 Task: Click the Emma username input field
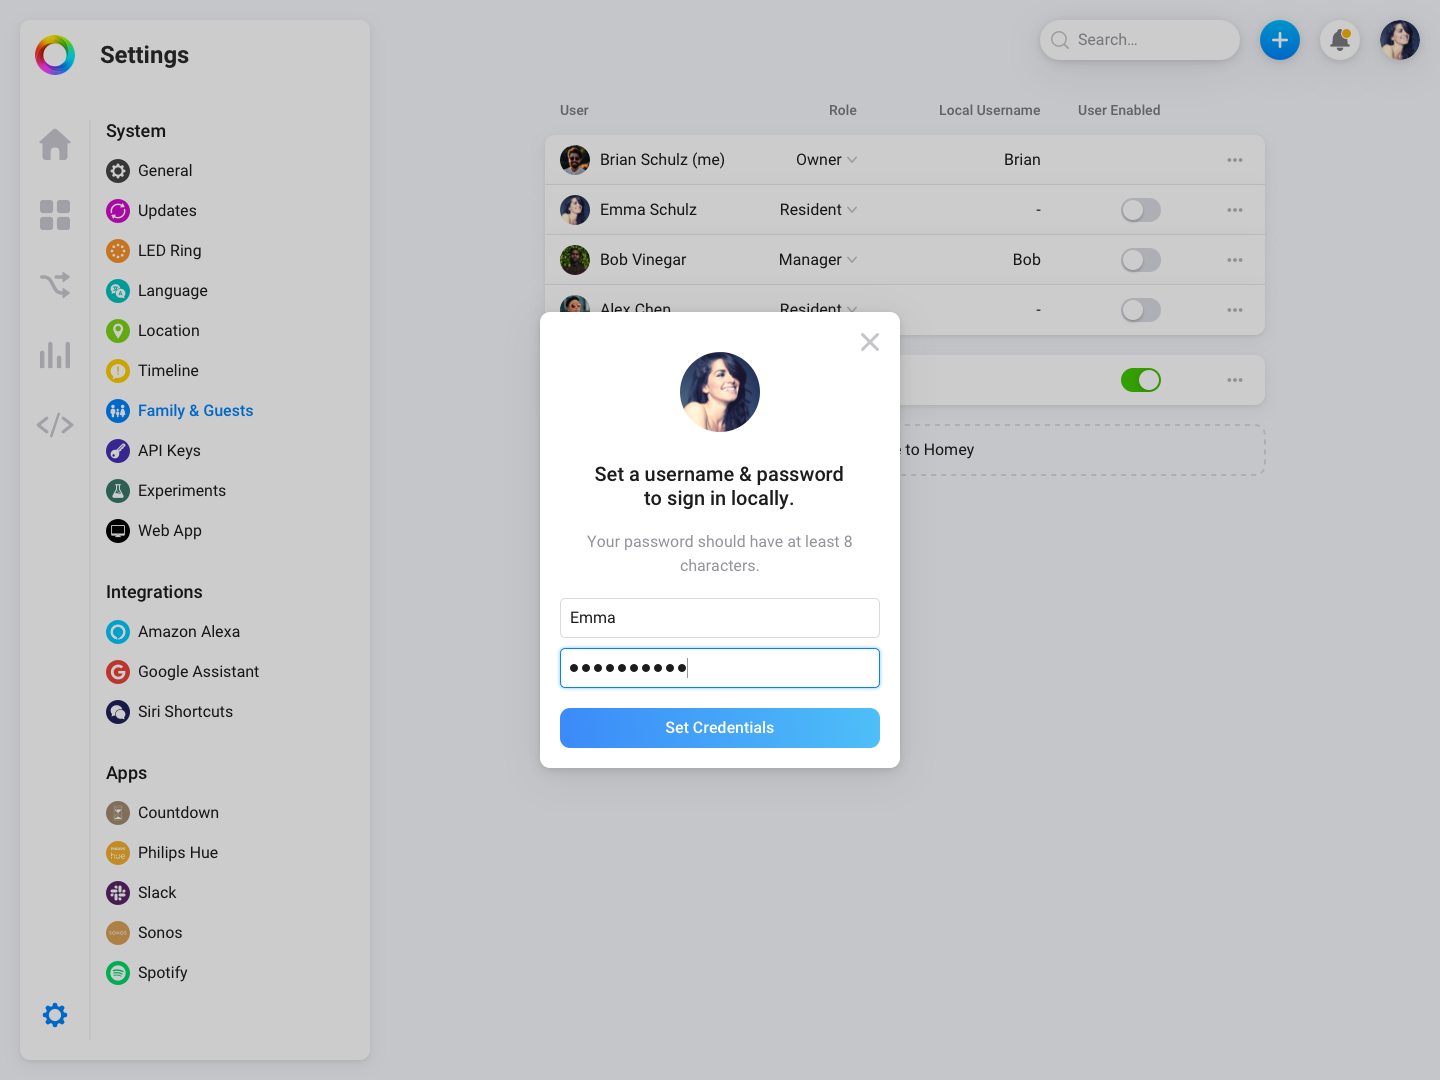720,618
